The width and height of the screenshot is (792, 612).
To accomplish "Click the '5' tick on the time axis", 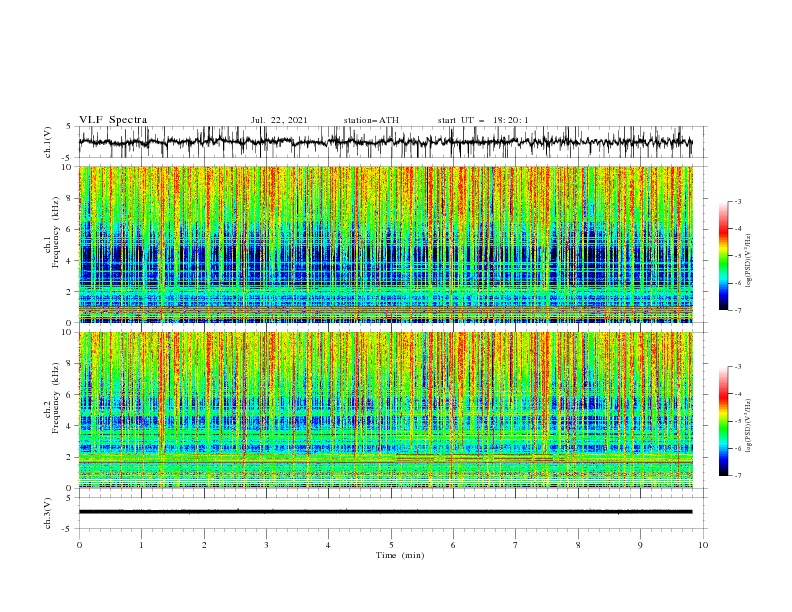I will 391,545.
